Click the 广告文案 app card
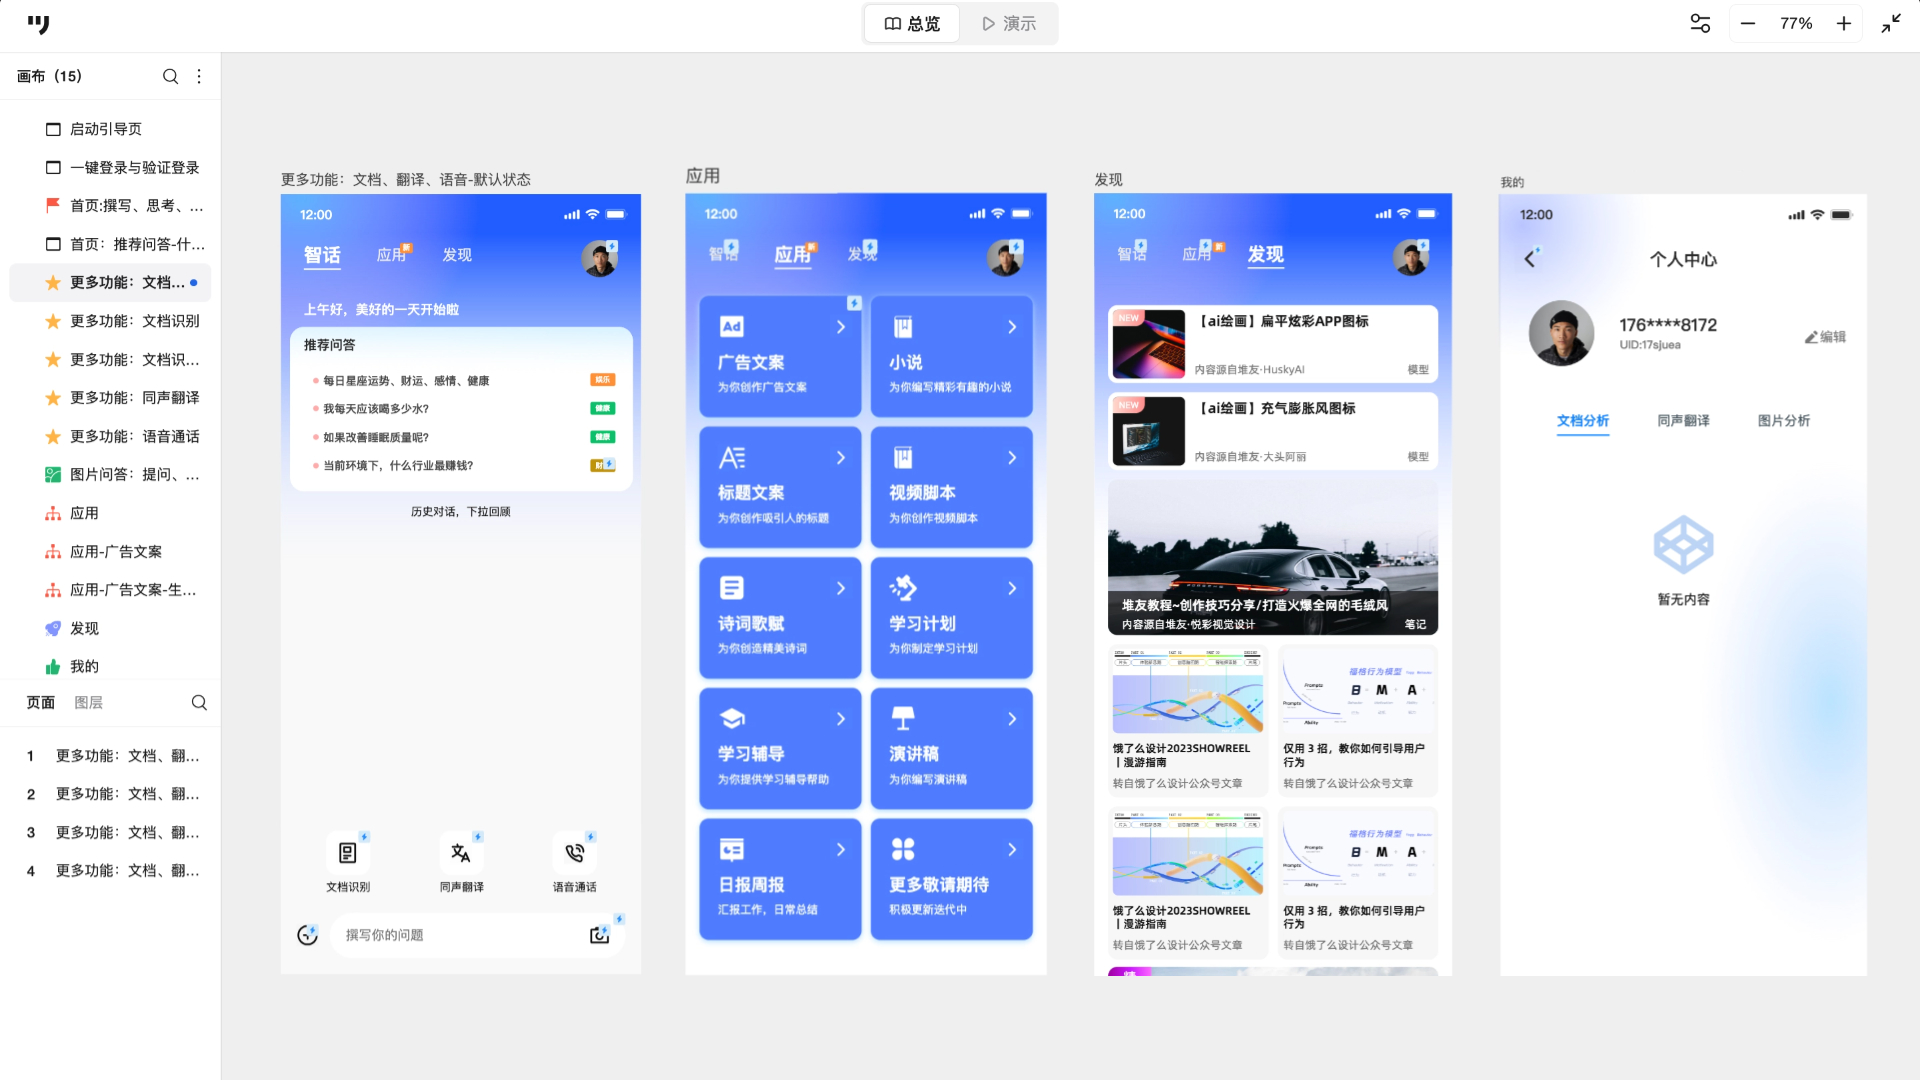 pyautogui.click(x=780, y=356)
